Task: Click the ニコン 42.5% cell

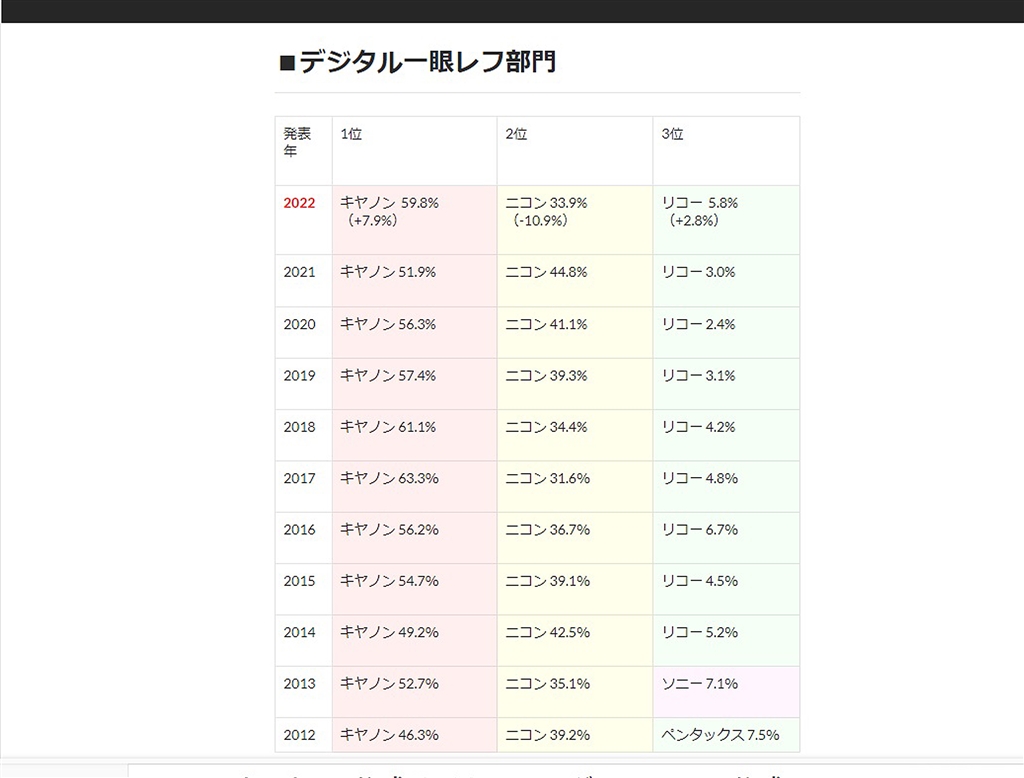Action: (x=547, y=633)
